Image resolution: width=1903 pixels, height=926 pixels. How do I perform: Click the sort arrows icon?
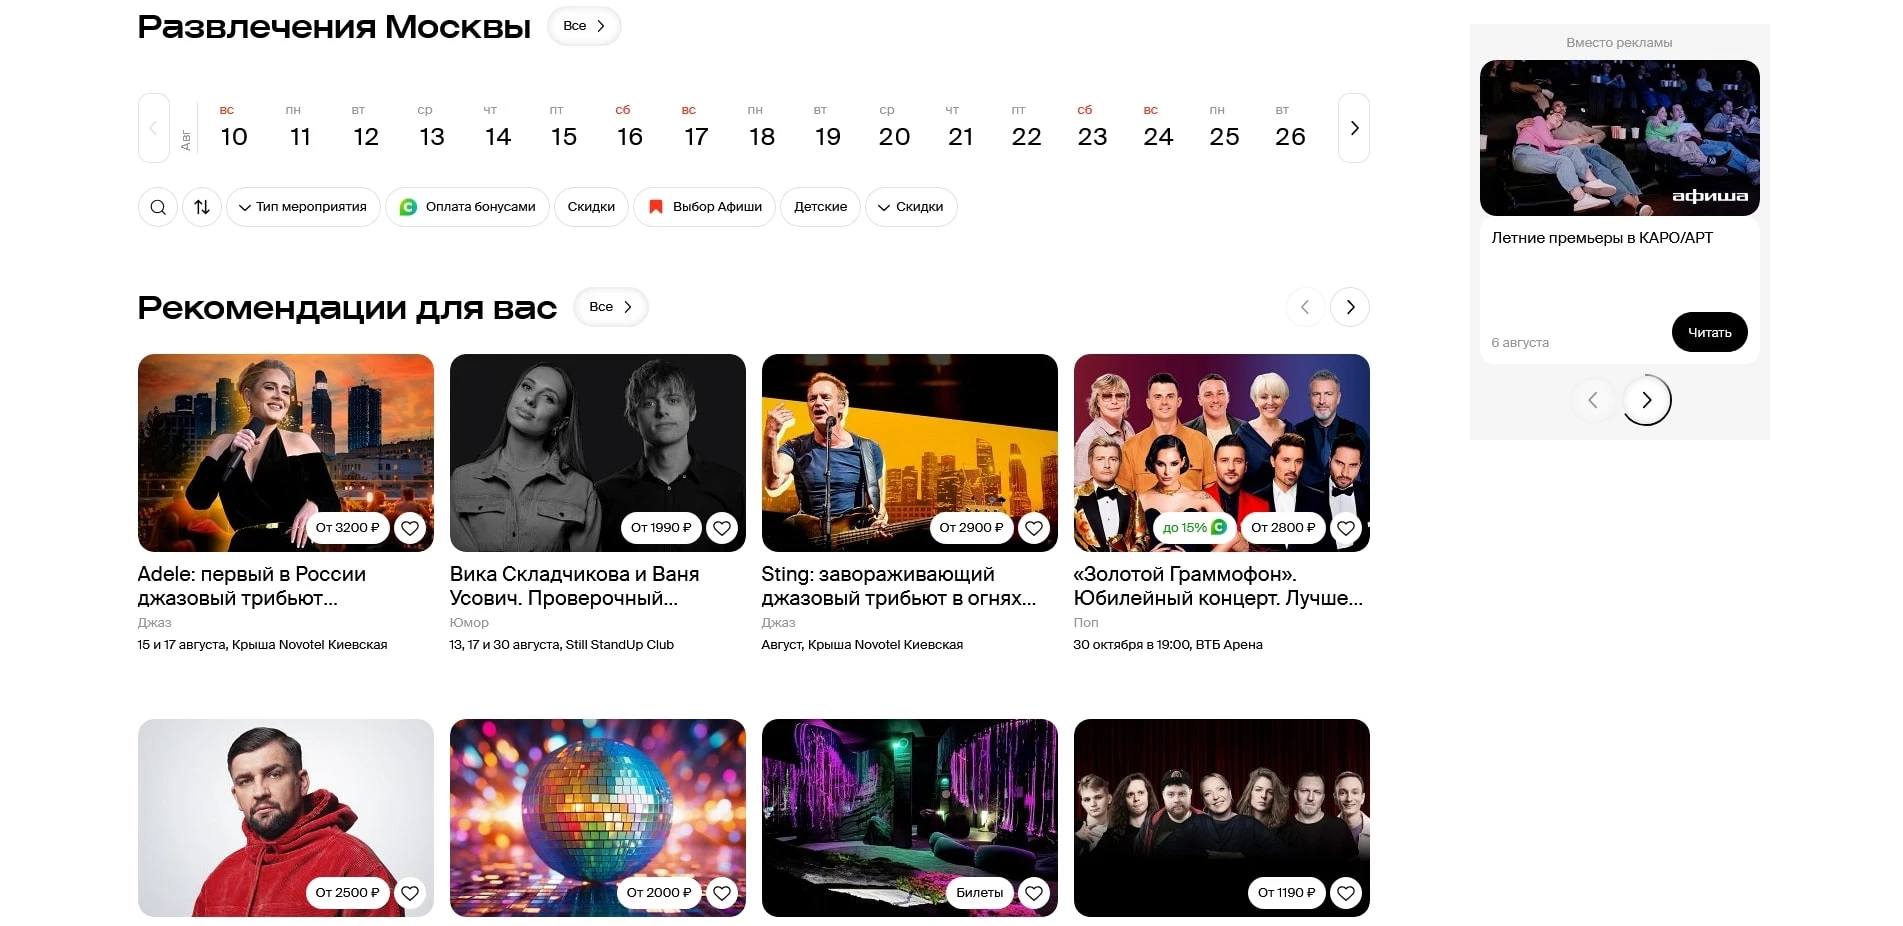202,207
